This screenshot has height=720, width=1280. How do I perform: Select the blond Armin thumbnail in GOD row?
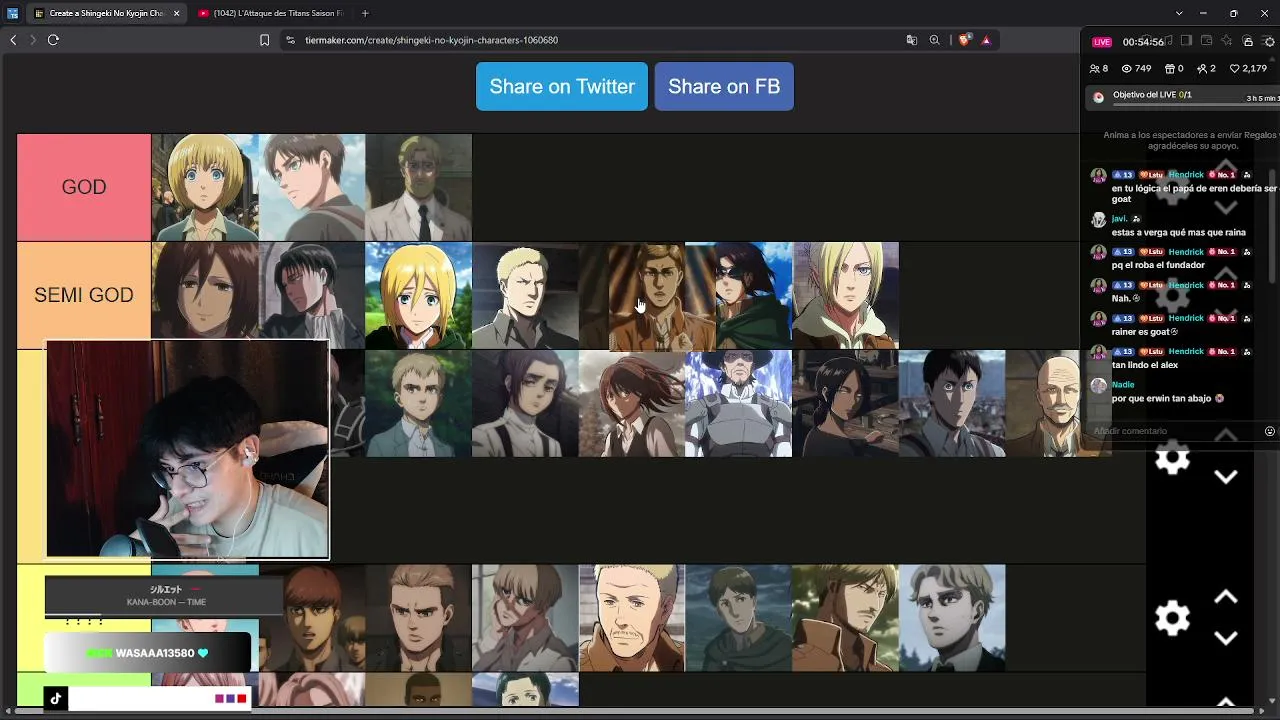pyautogui.click(x=205, y=187)
